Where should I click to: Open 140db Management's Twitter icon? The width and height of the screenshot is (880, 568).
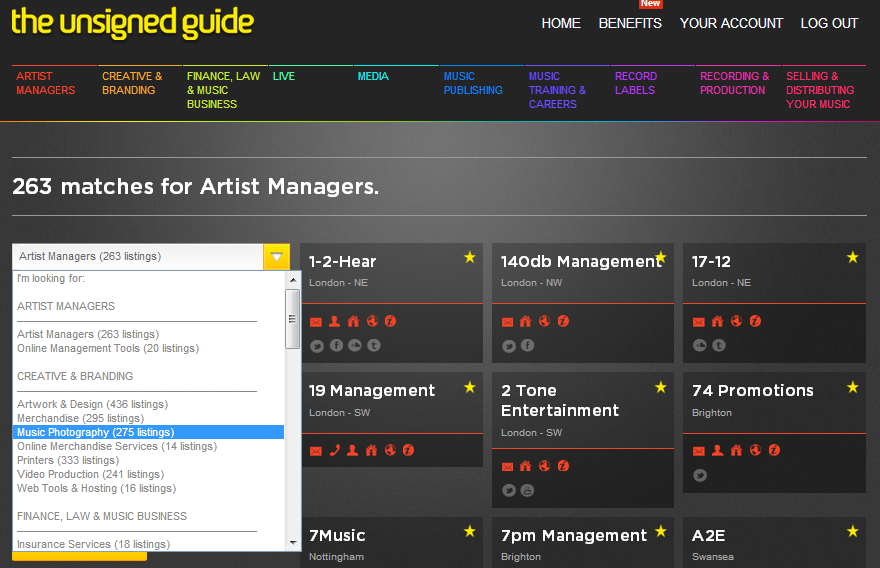pyautogui.click(x=509, y=346)
